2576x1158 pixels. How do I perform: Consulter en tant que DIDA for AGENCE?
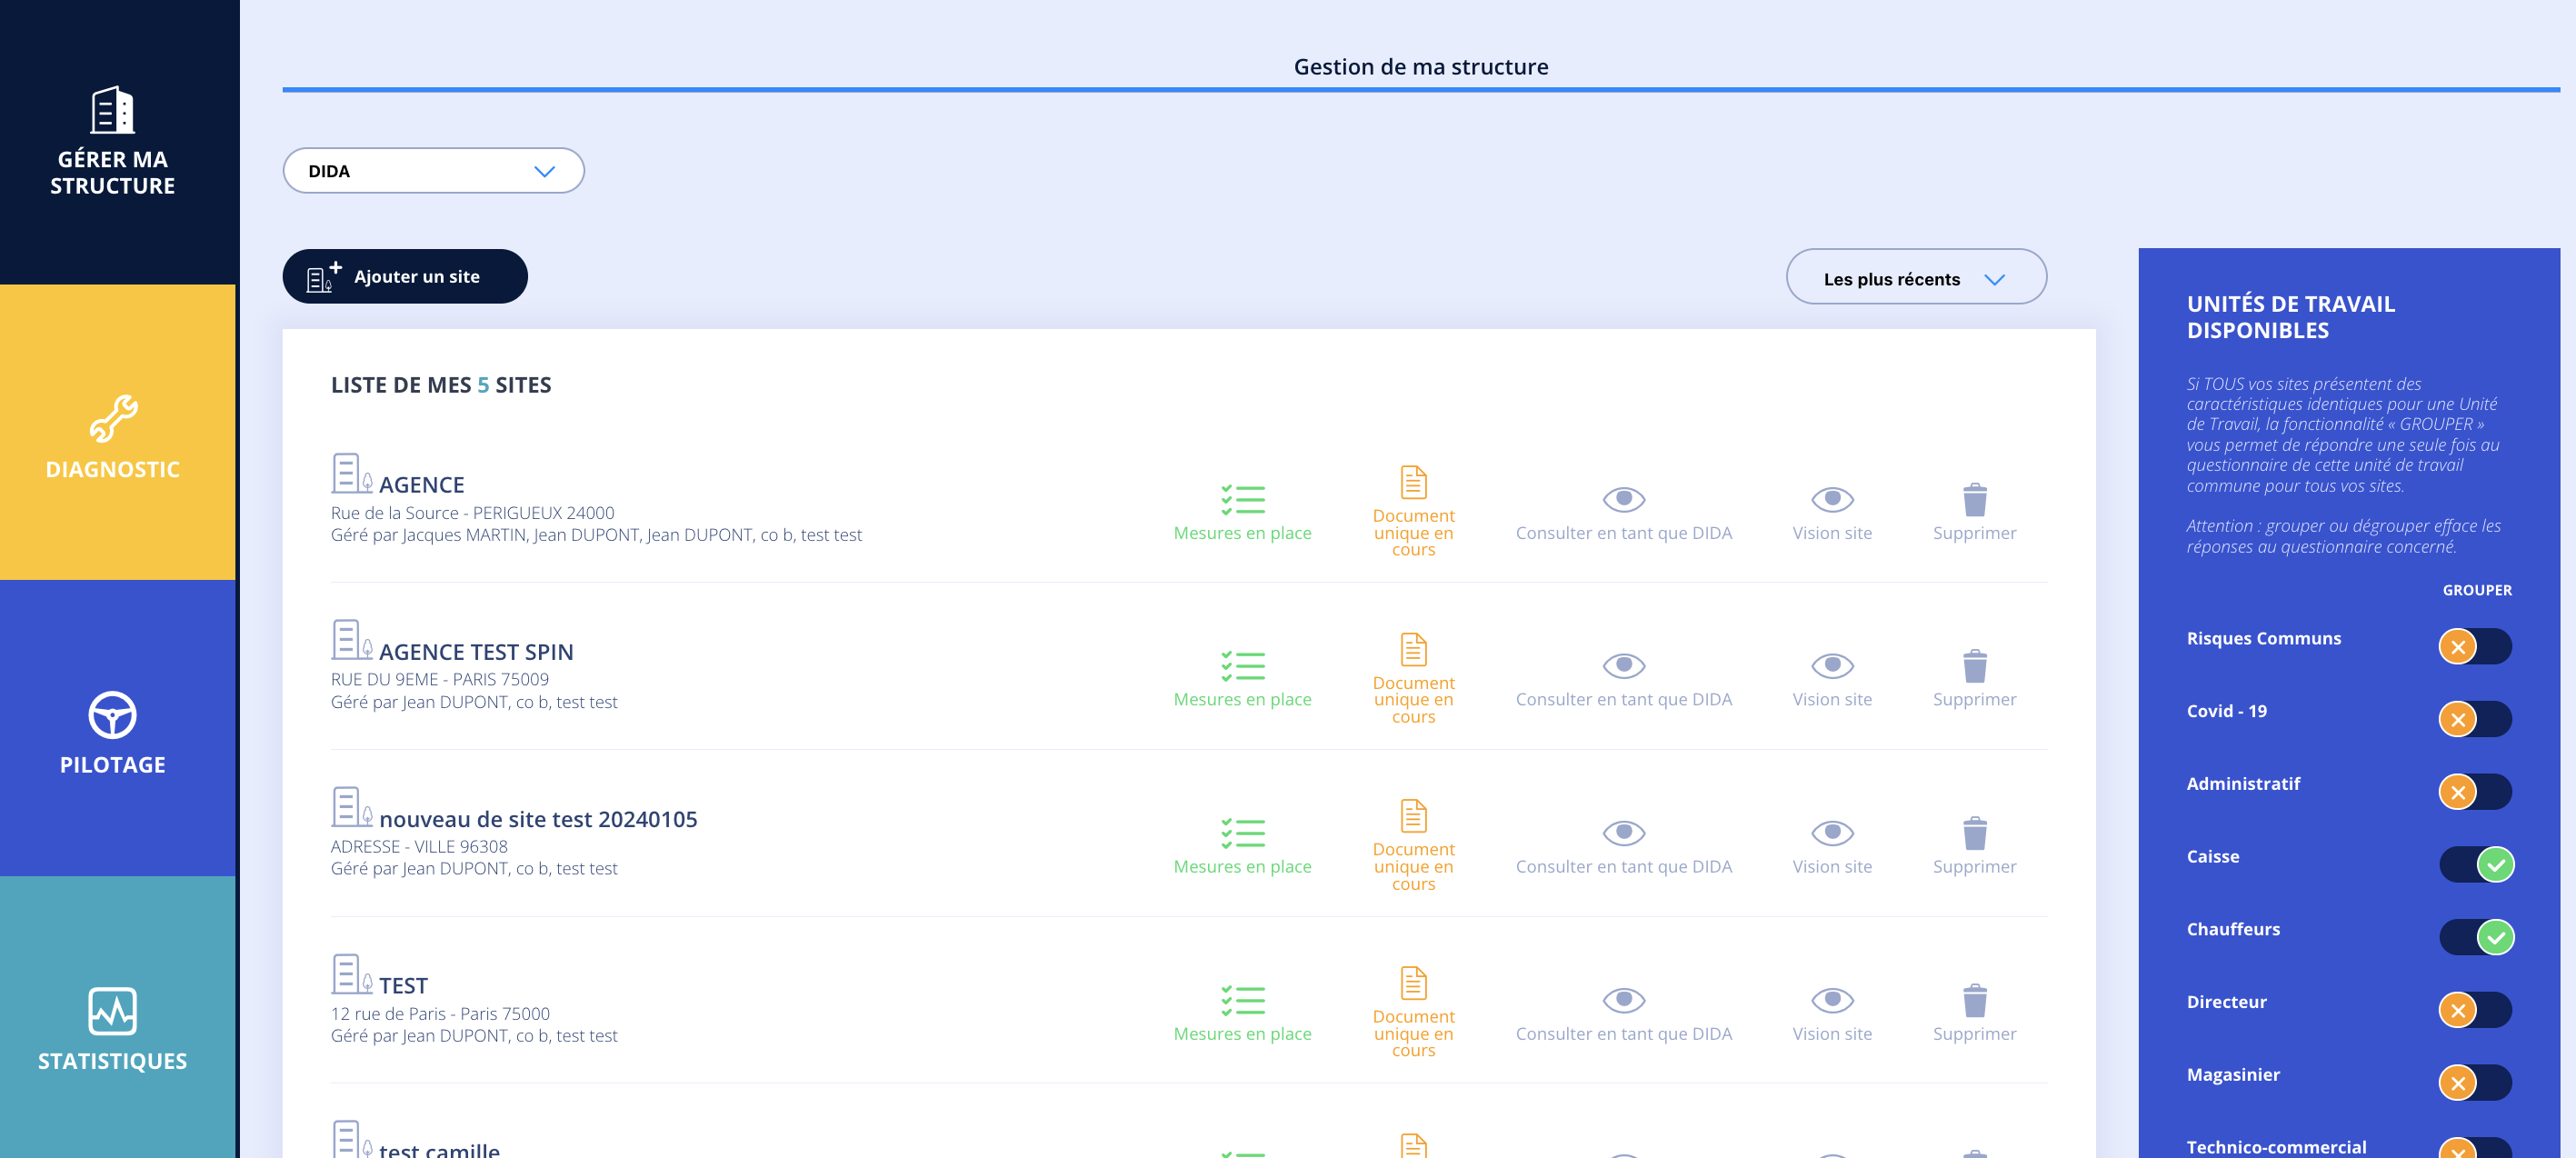point(1623,513)
